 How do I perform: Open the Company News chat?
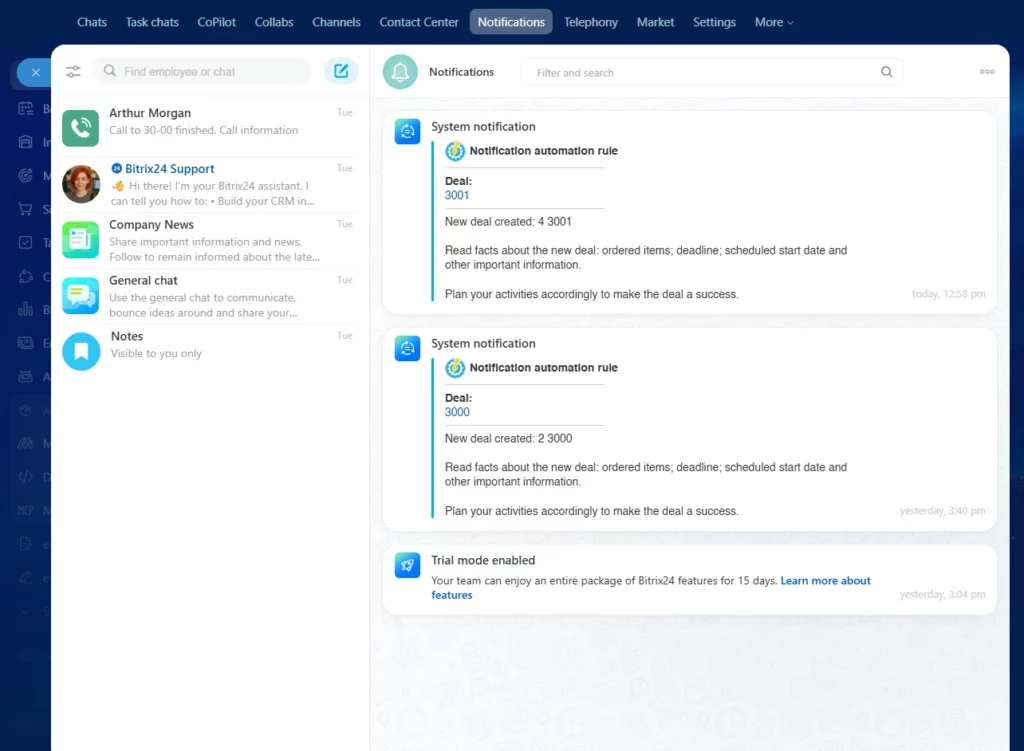click(208, 240)
